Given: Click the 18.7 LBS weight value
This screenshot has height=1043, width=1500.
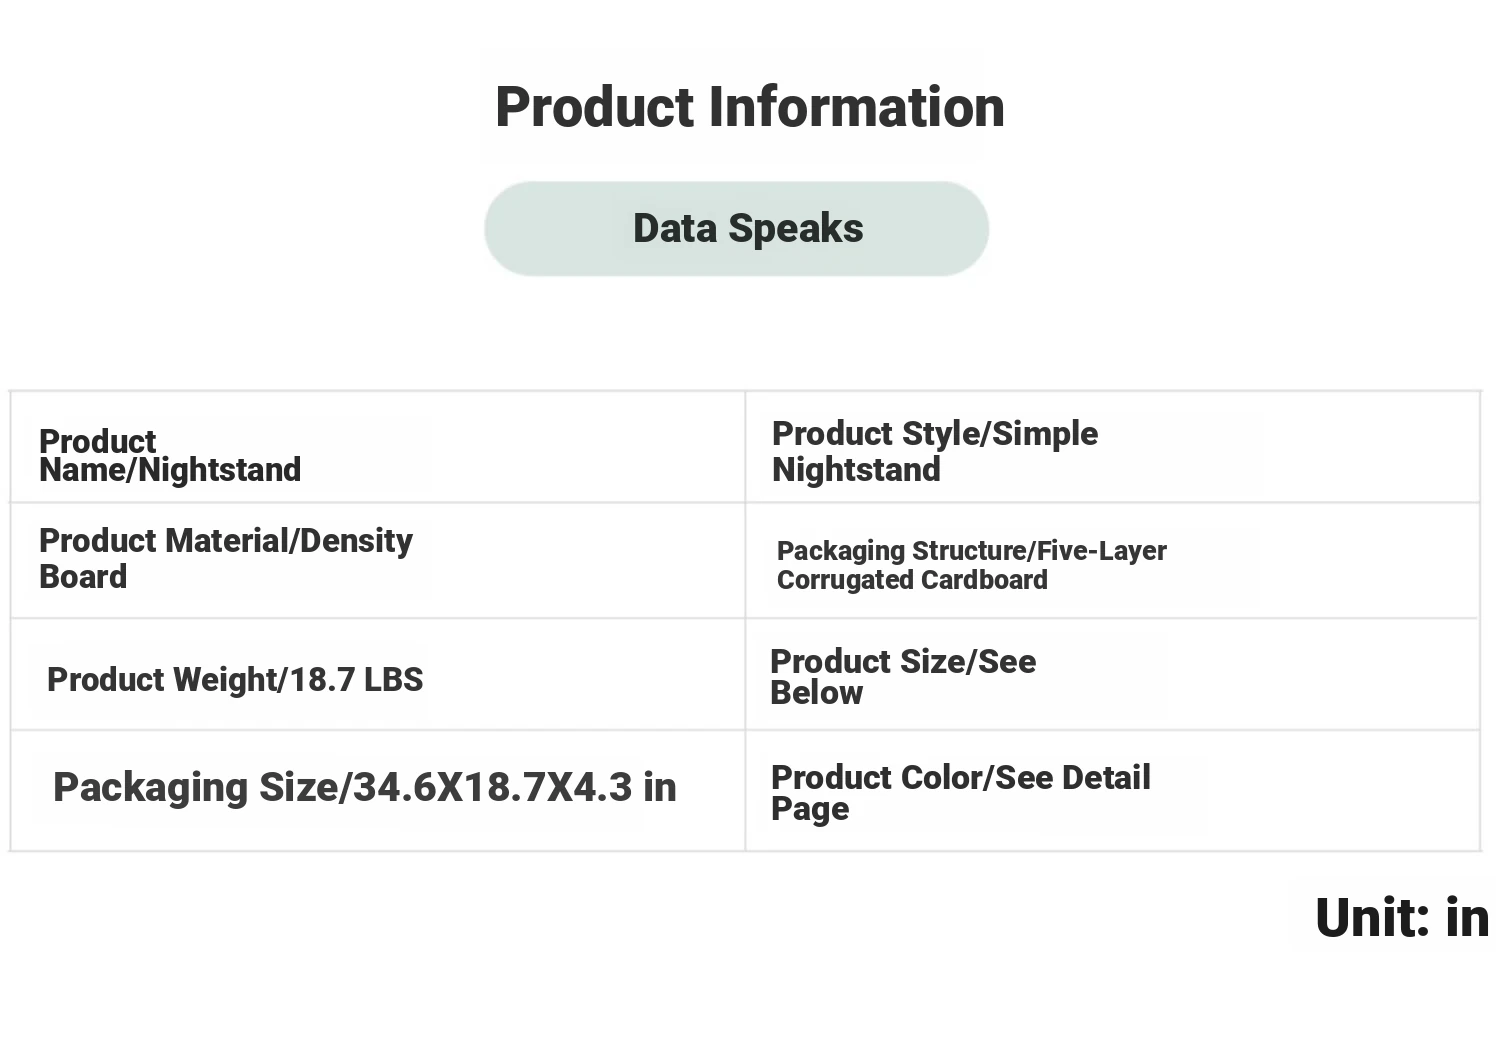Looking at the screenshot, I should tap(356, 680).
